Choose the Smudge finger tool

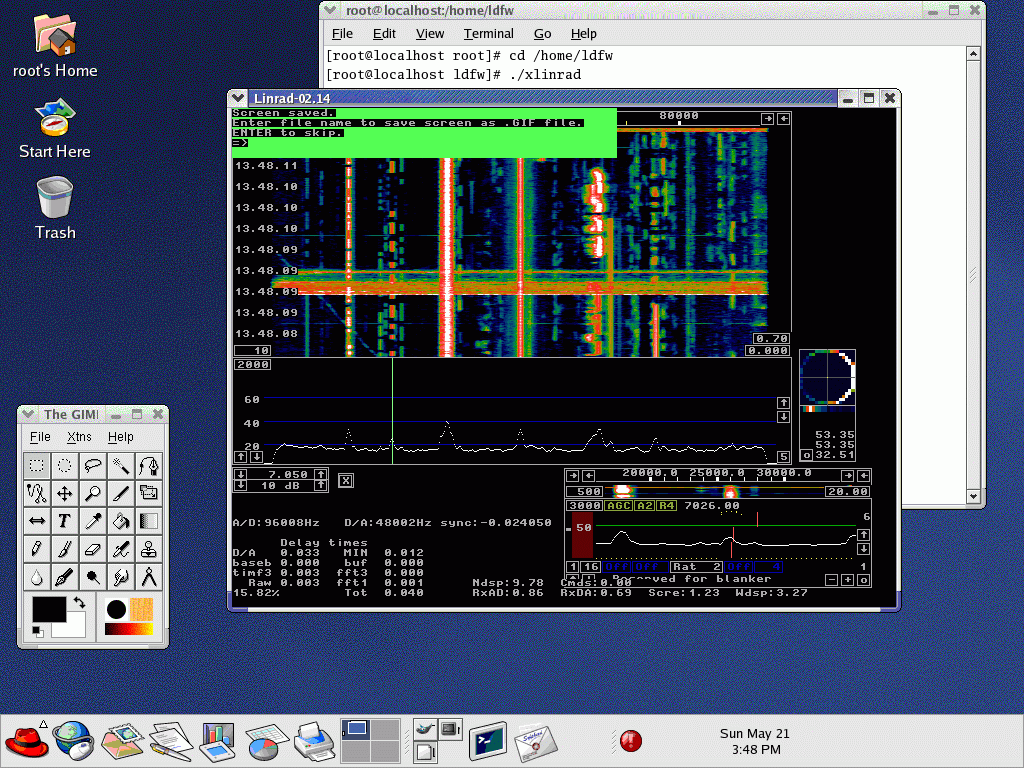121,577
